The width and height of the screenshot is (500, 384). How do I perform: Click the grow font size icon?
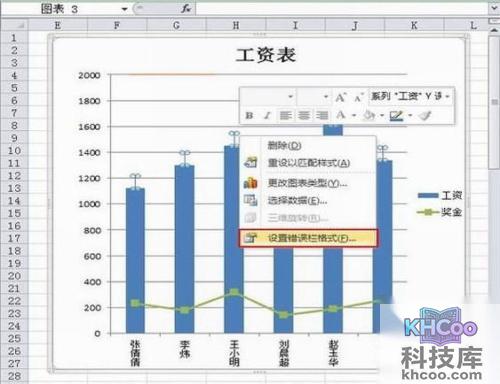click(341, 98)
